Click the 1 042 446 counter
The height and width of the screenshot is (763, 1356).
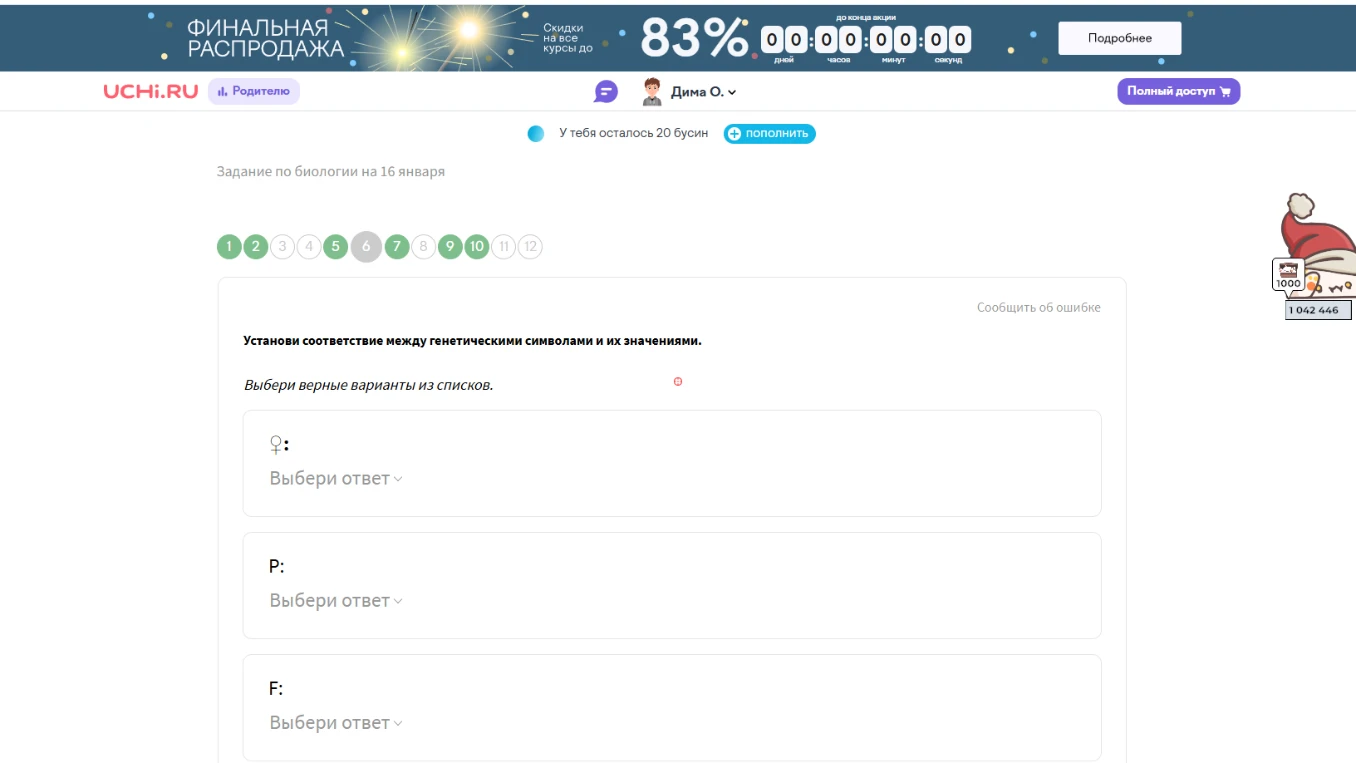click(x=1318, y=310)
